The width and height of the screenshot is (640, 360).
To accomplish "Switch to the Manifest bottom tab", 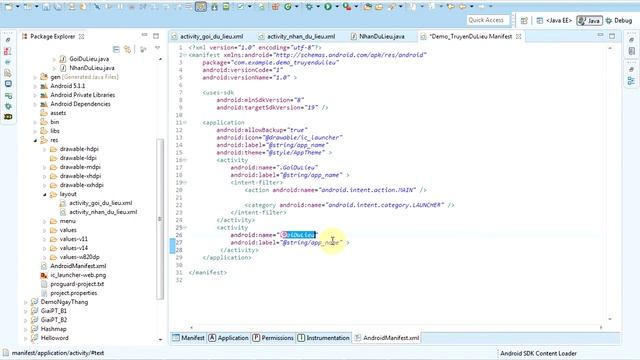I will click(188, 338).
